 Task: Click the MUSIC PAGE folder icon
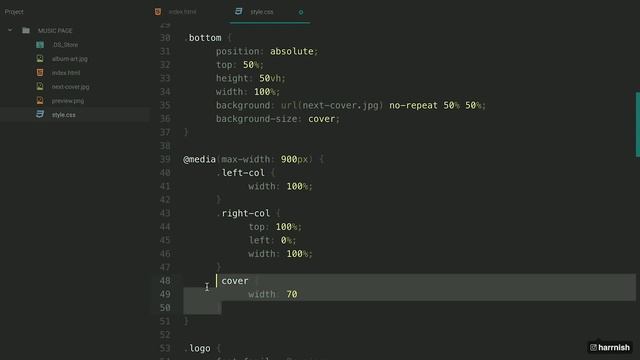26,30
